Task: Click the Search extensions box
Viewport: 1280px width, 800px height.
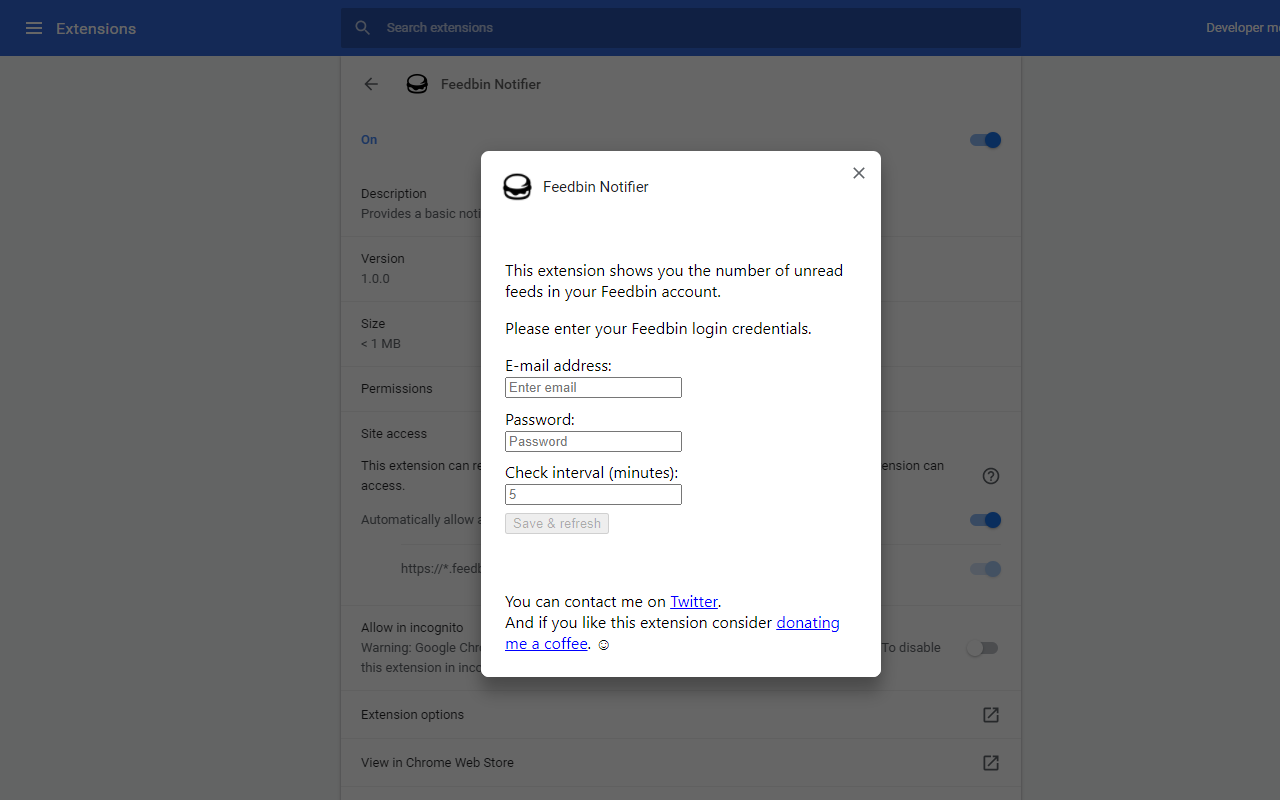Action: tap(600, 27)
